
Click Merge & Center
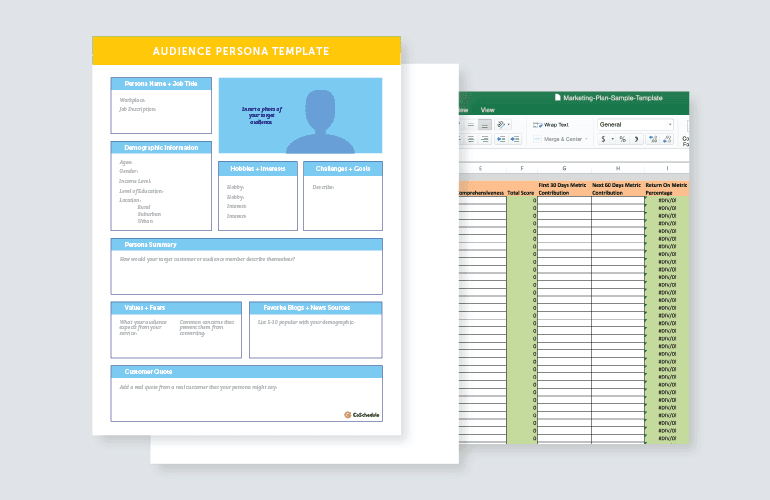tap(558, 139)
